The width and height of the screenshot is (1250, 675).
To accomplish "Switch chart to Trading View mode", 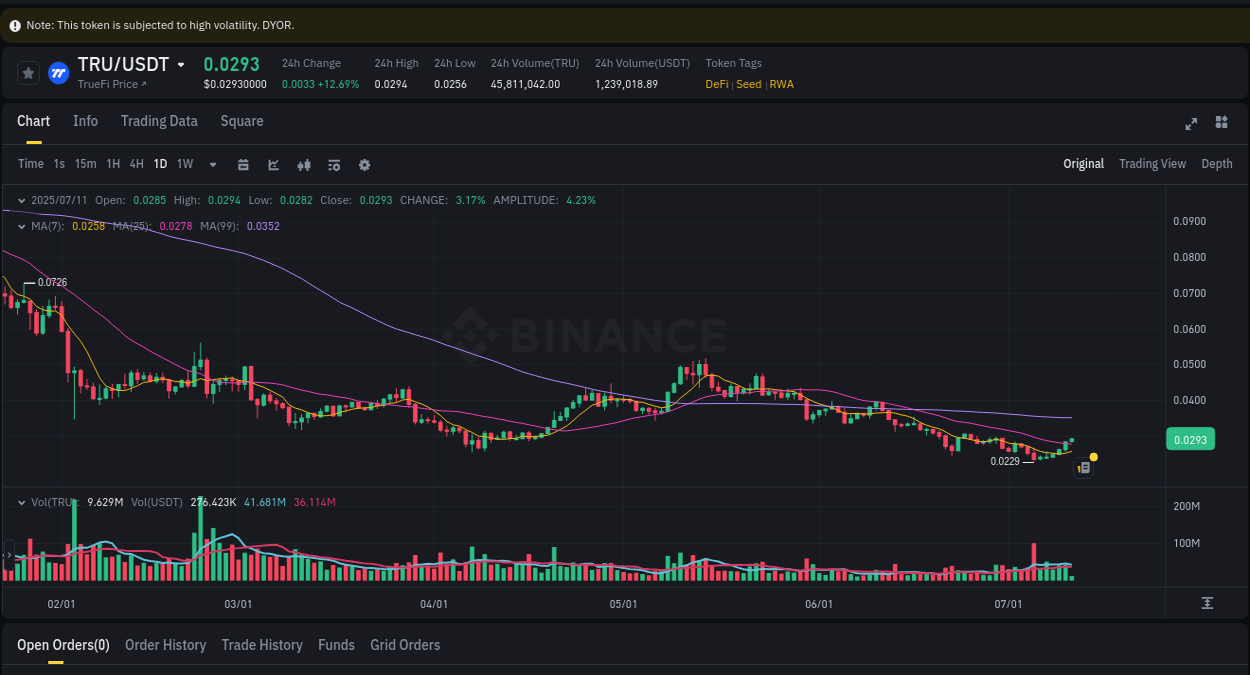I will (x=1152, y=163).
